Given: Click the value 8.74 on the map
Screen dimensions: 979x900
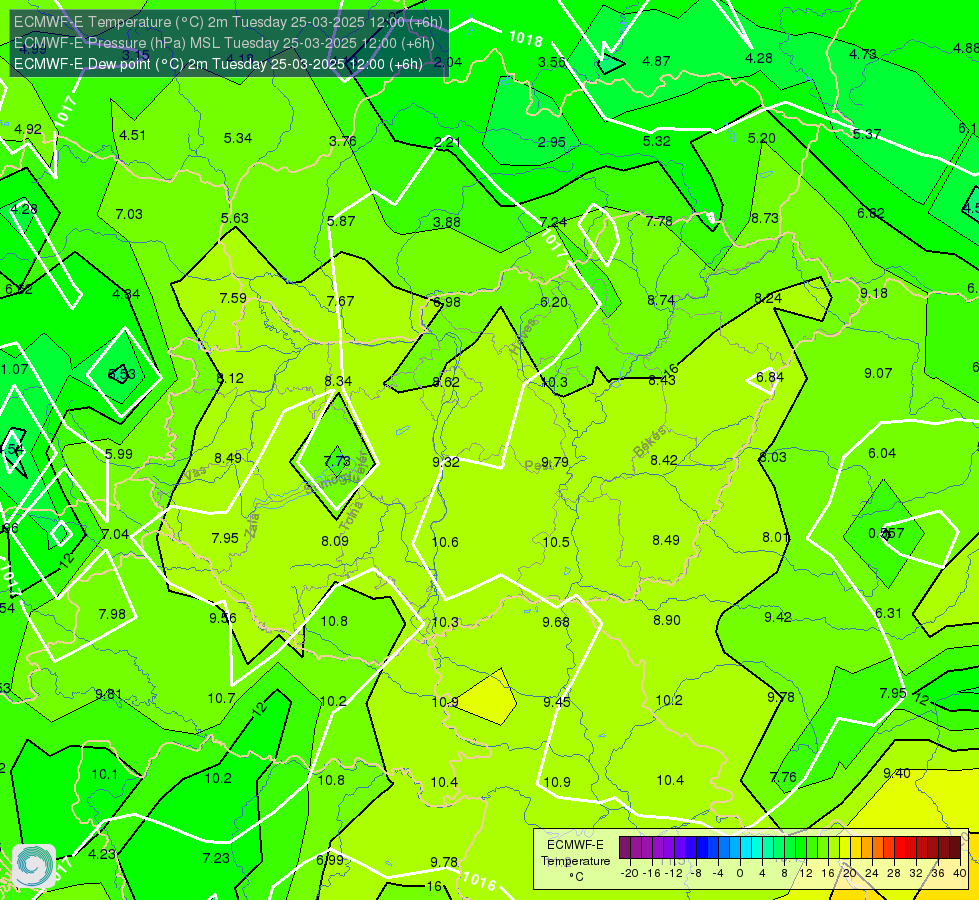Looking at the screenshot, I should click(x=661, y=300).
